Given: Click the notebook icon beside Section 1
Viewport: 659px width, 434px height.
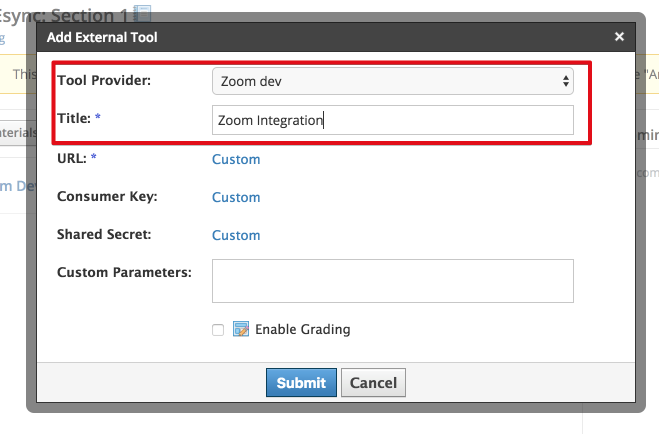Looking at the screenshot, I should 142,13.
